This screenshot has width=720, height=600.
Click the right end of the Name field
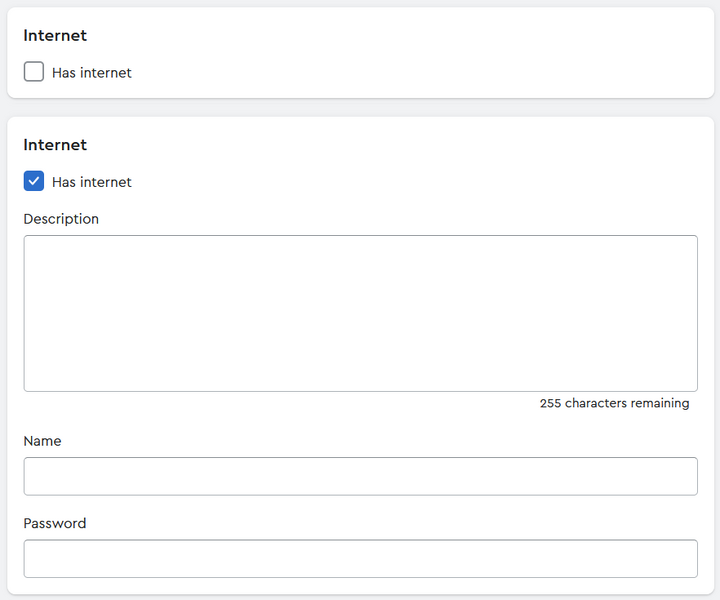(x=680, y=476)
